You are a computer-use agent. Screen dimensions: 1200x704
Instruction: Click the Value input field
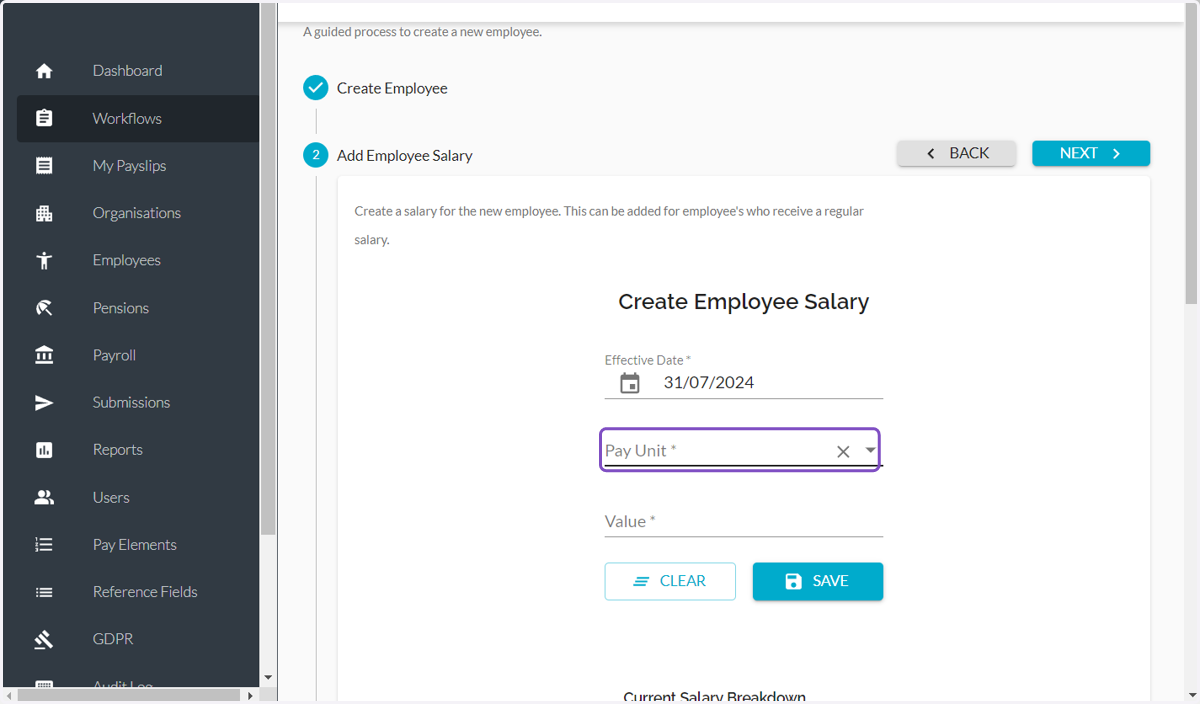pyautogui.click(x=744, y=521)
